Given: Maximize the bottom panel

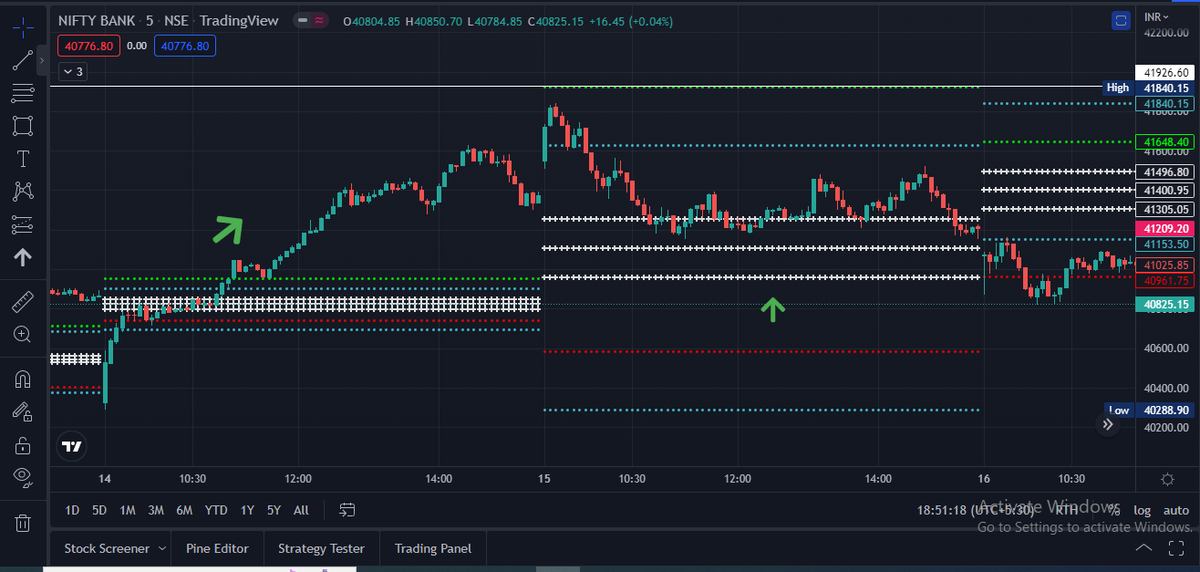Looking at the screenshot, I should 1176,548.
